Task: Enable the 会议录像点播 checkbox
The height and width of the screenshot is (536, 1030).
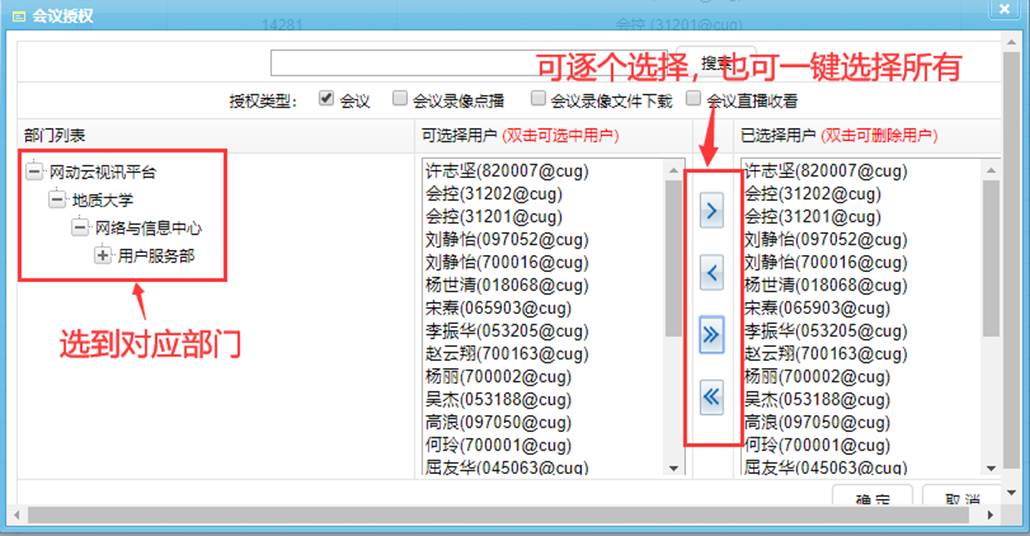Action: pyautogui.click(x=400, y=99)
